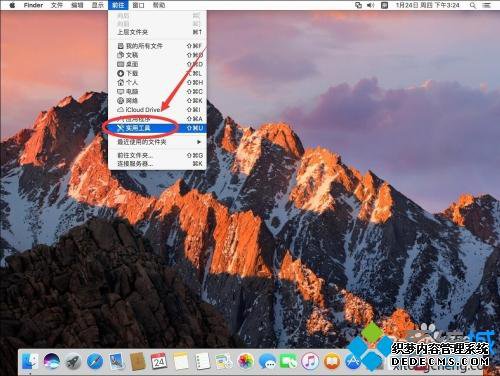This screenshot has width=500, height=376.
Task: Open the Mail stamp icon in Dock
Action: 116,361
